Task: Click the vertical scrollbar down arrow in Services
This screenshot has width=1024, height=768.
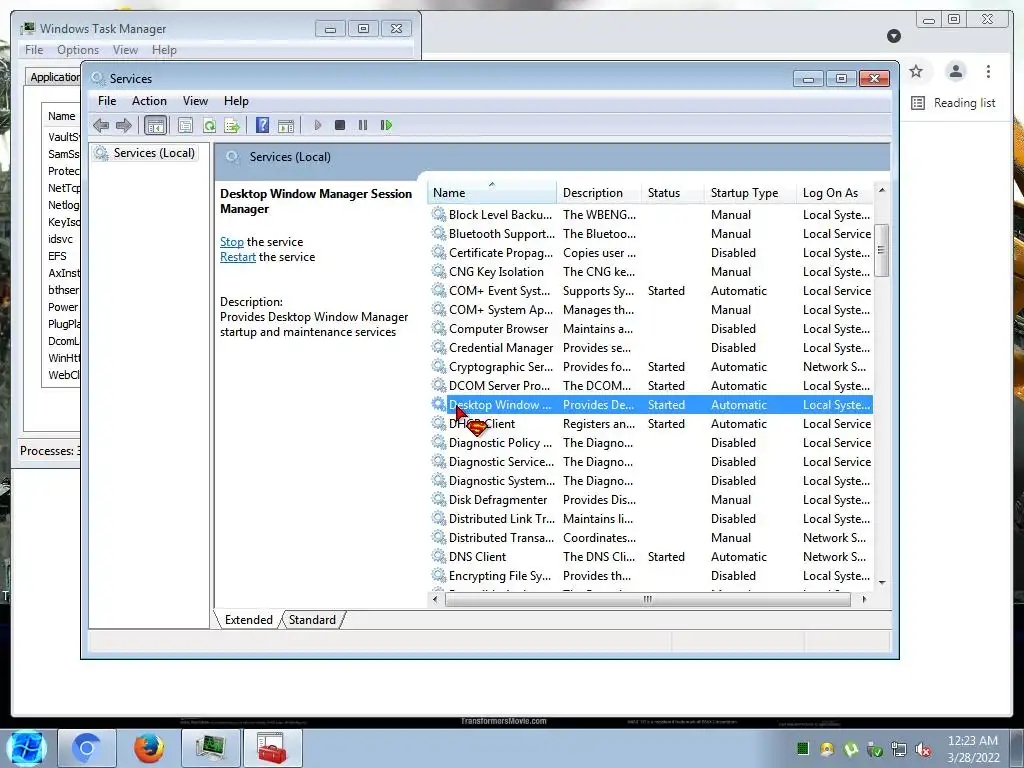Action: (882, 583)
